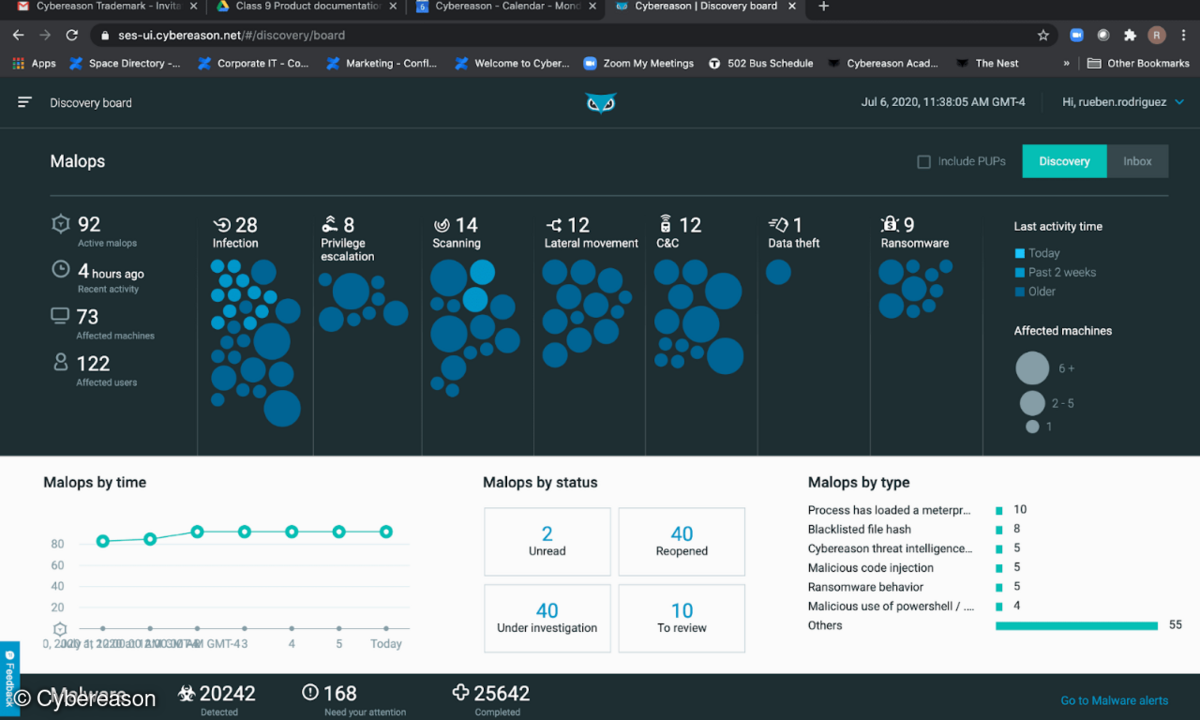Go back using browser back arrow
Viewport: 1200px width, 720px height.
coord(18,35)
